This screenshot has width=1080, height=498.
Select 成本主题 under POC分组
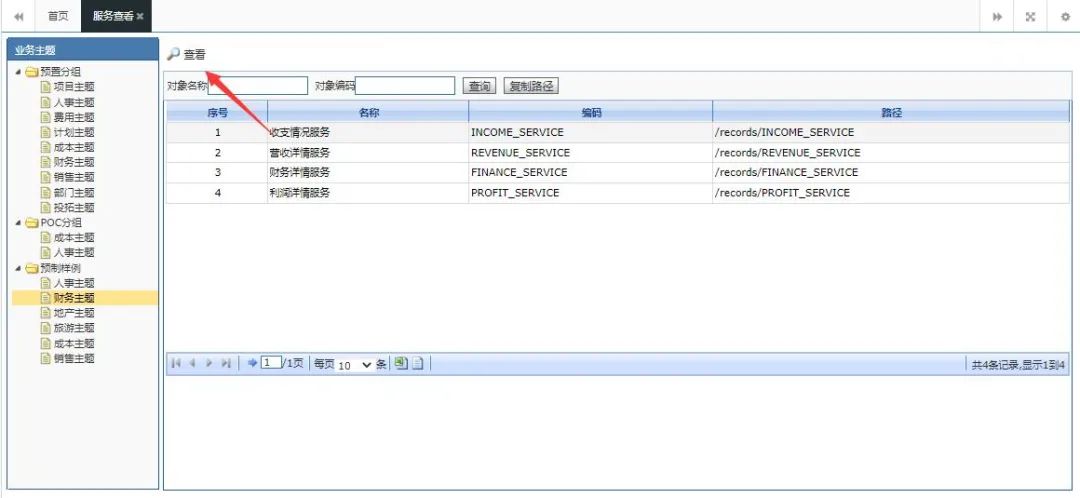74,238
